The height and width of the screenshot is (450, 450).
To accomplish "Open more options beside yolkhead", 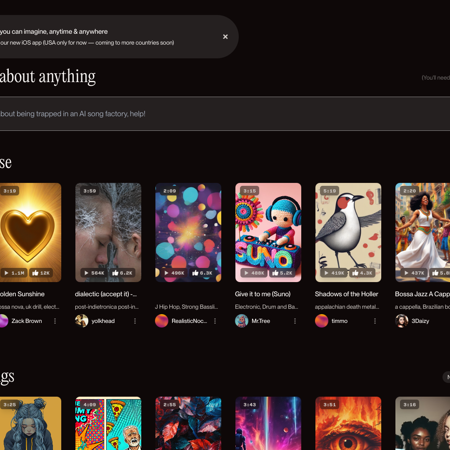I will [x=135, y=321].
